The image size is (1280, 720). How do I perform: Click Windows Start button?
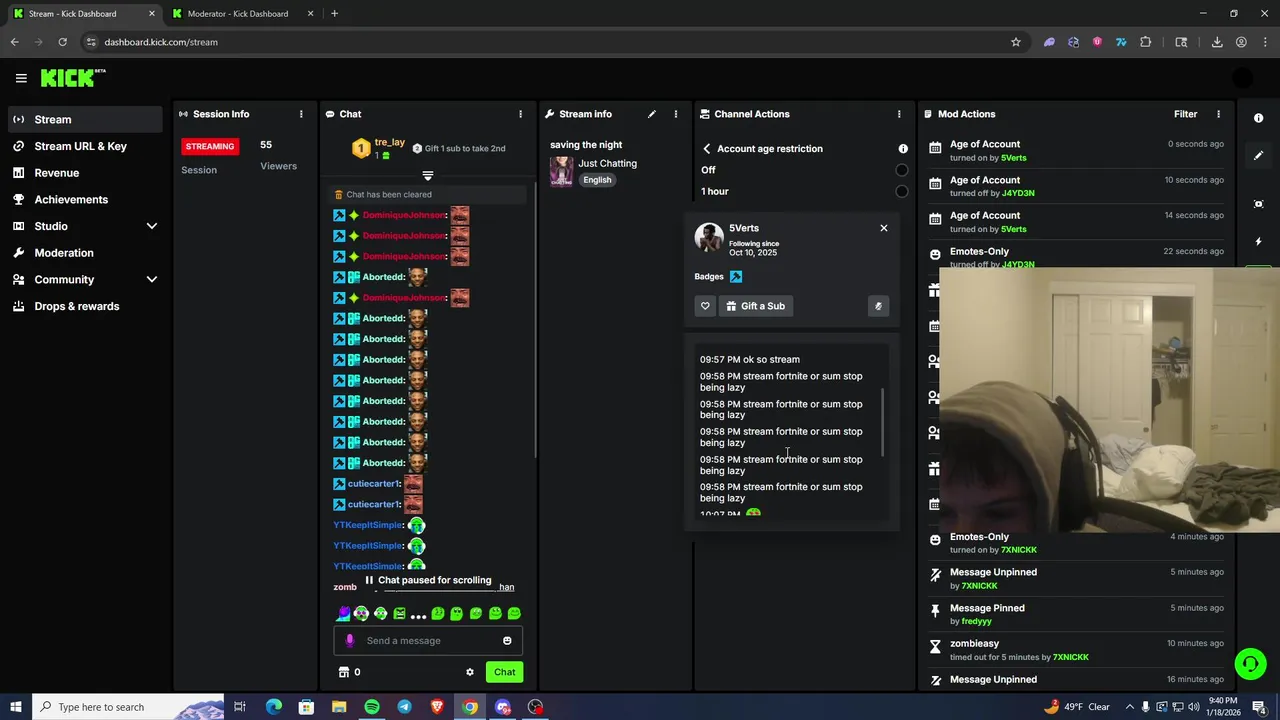point(16,707)
